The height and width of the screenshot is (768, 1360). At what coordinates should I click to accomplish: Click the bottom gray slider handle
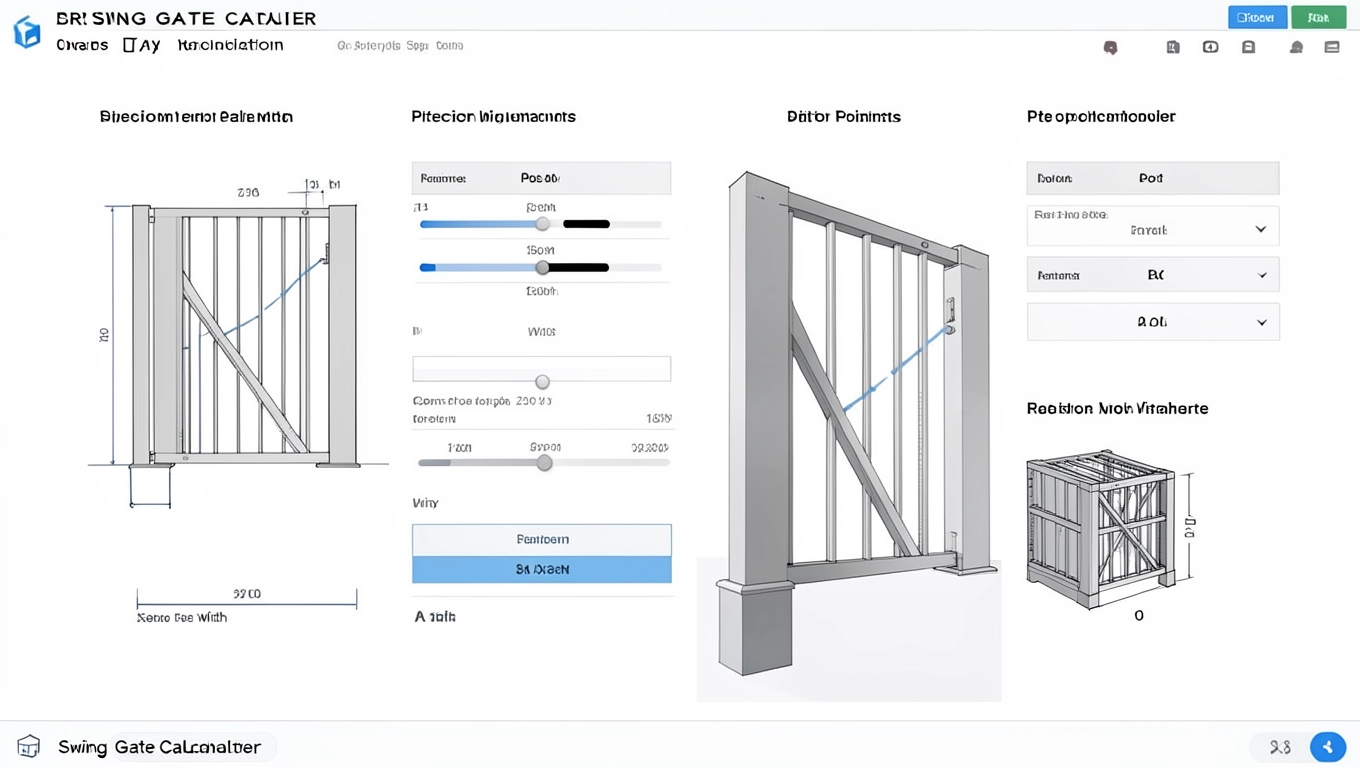(x=544, y=463)
